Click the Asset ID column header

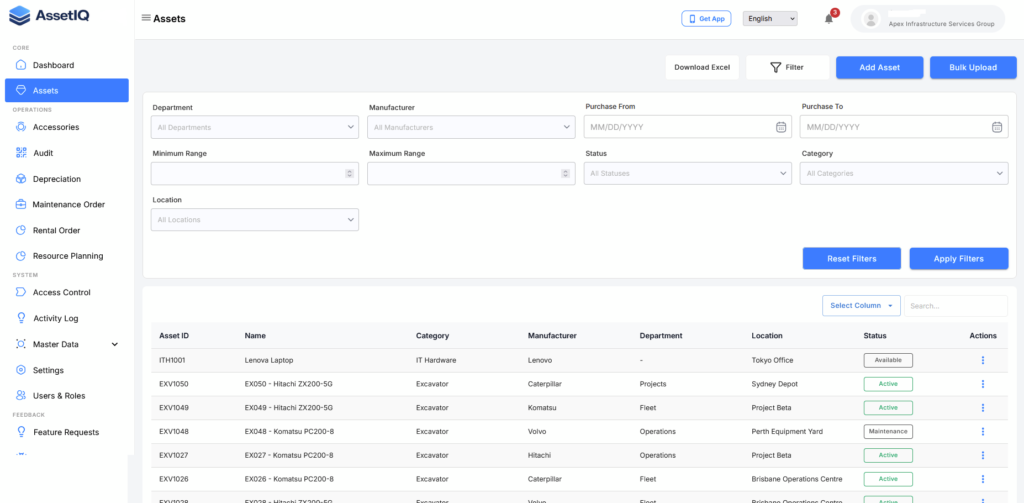(x=174, y=336)
